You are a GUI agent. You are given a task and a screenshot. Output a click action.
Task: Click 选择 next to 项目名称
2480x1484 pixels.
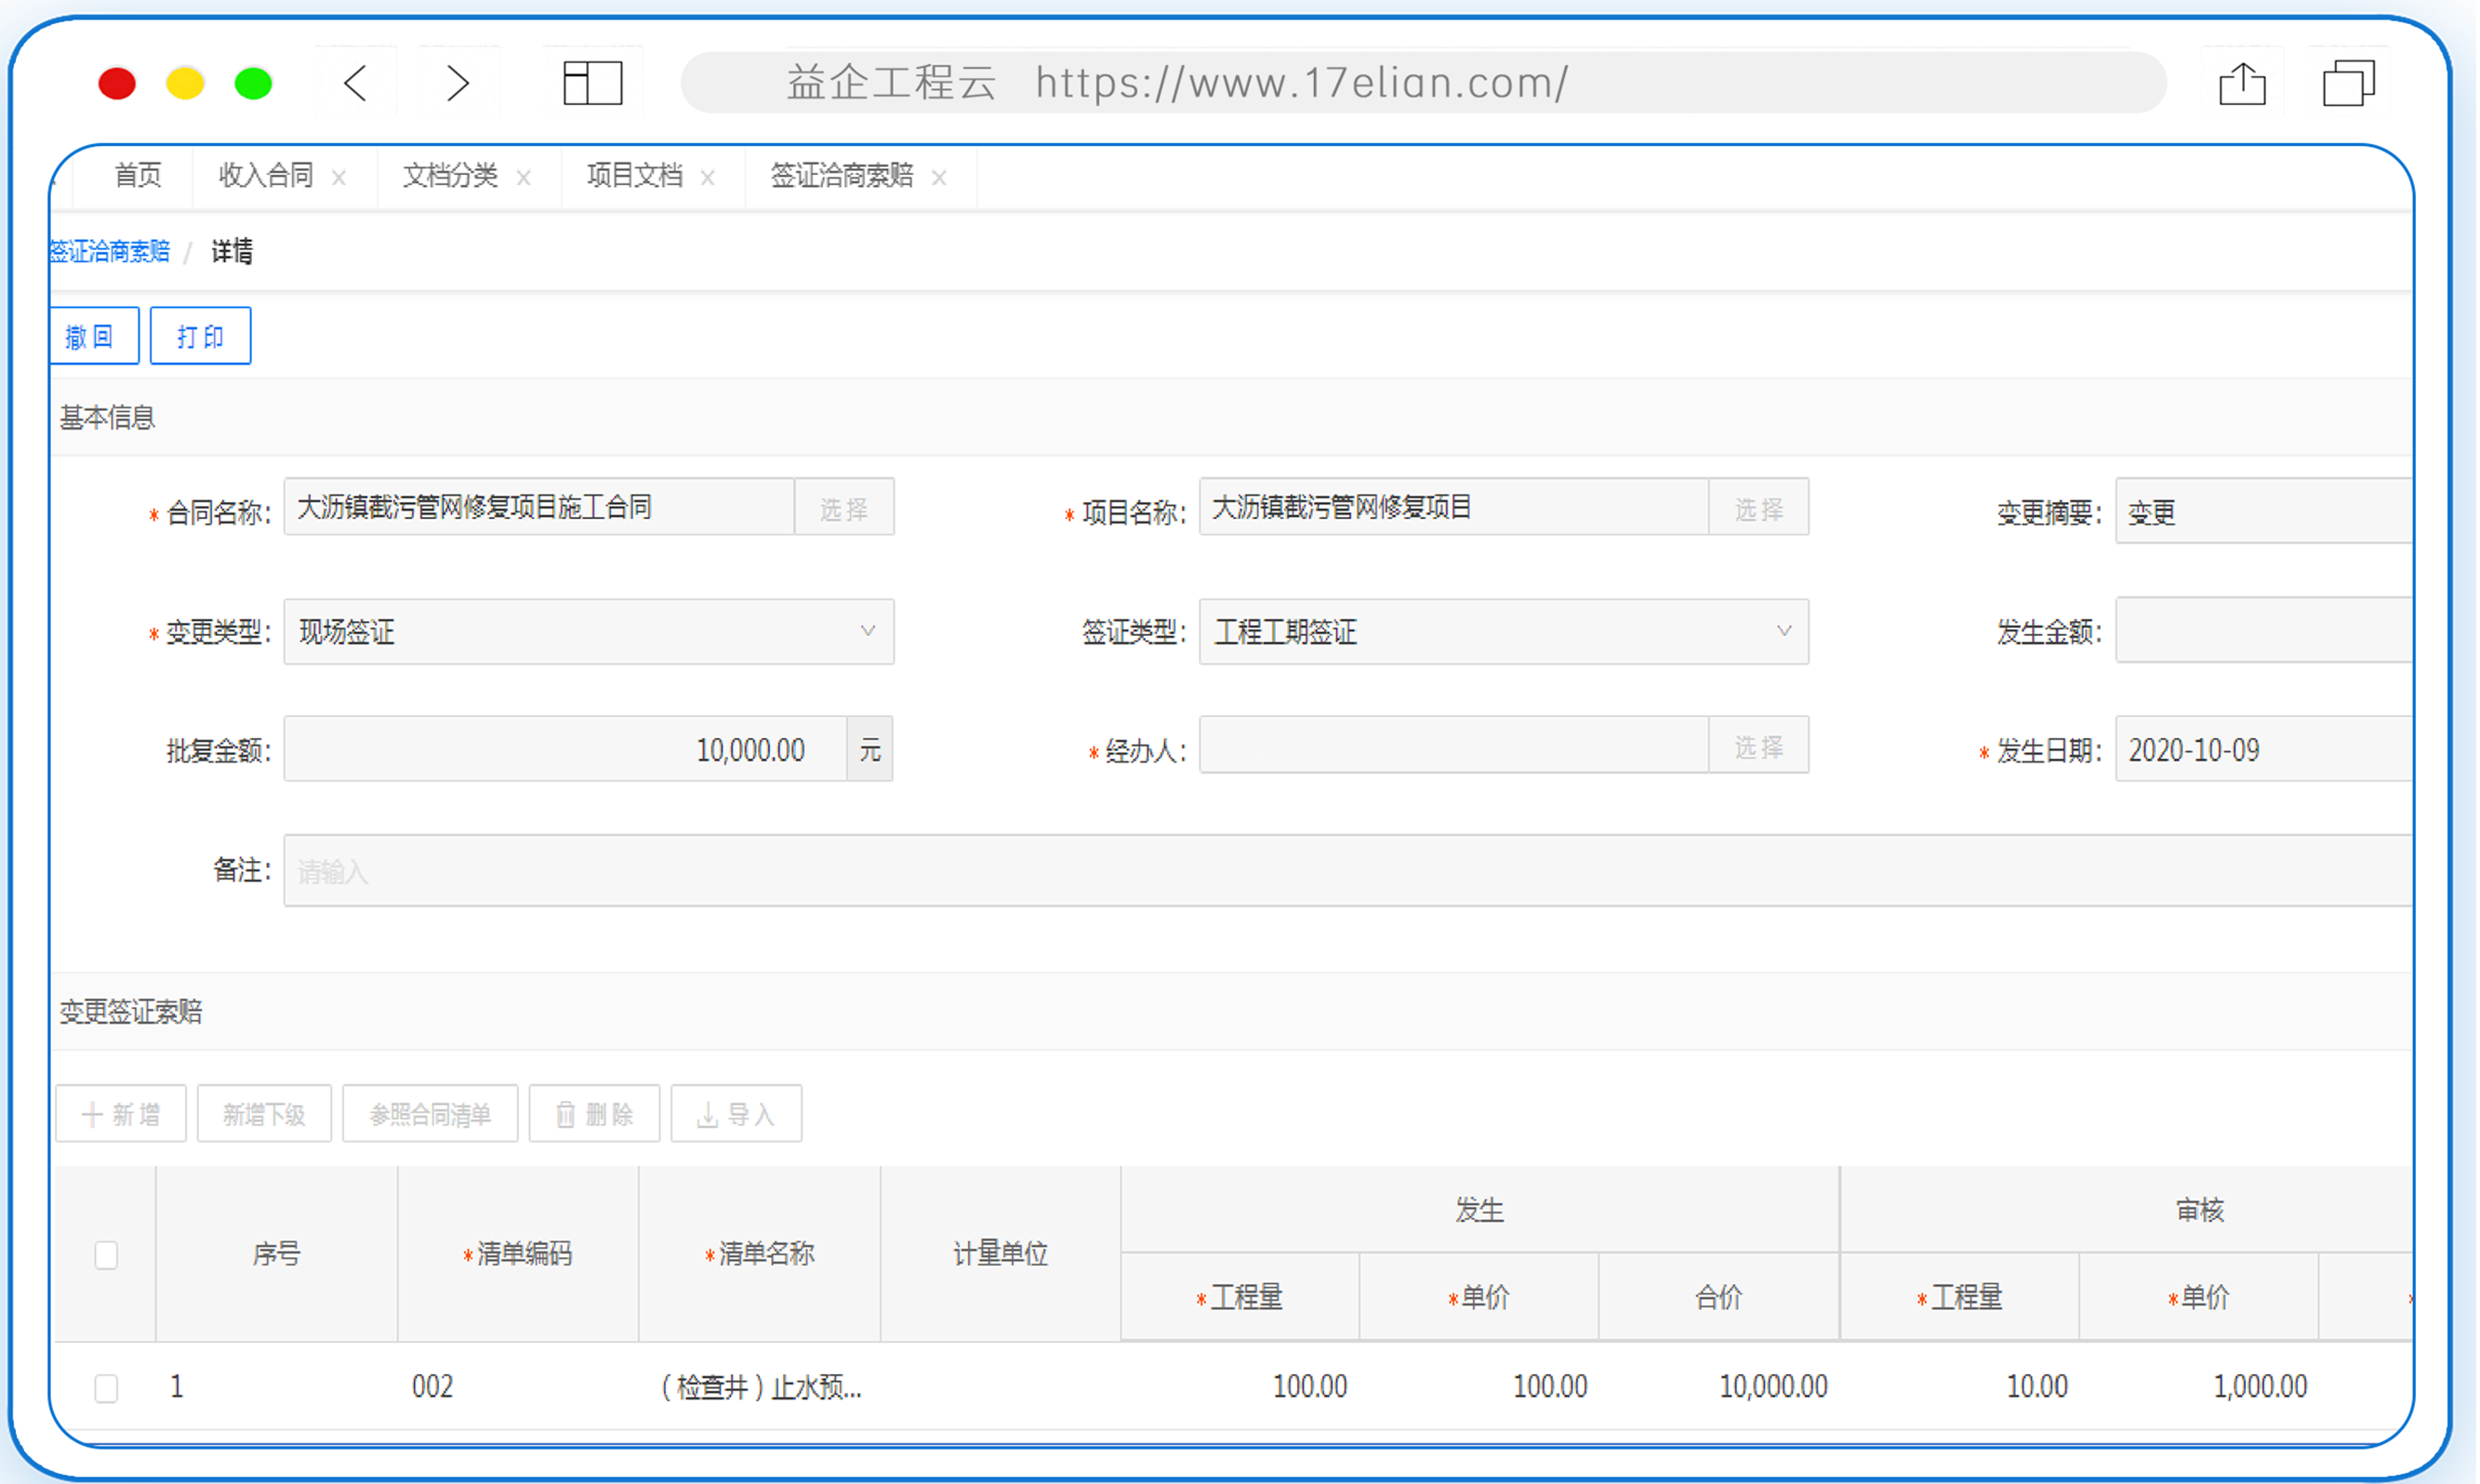(1759, 508)
